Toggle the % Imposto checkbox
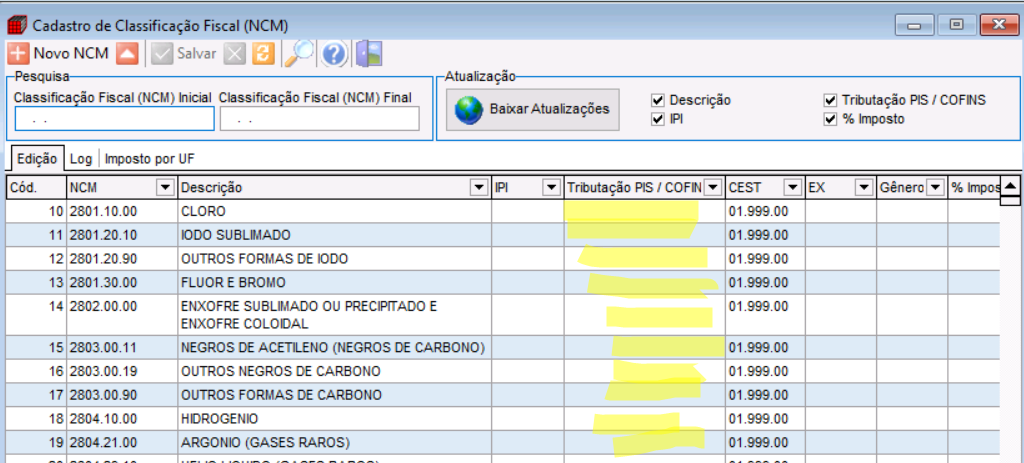This screenshot has width=1024, height=463. pyautogui.click(x=830, y=120)
